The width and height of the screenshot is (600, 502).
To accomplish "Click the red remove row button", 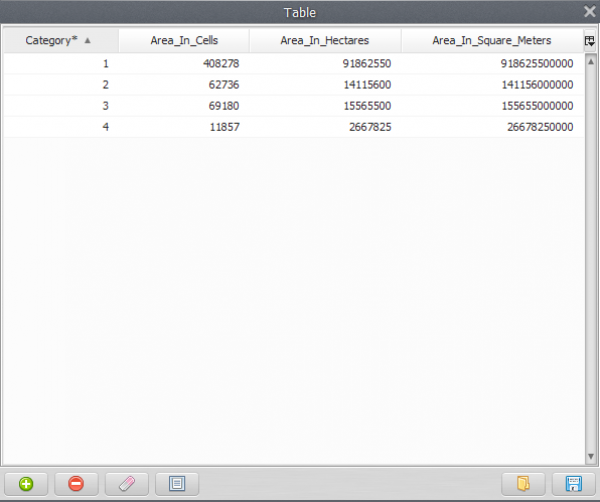I will tap(76, 484).
